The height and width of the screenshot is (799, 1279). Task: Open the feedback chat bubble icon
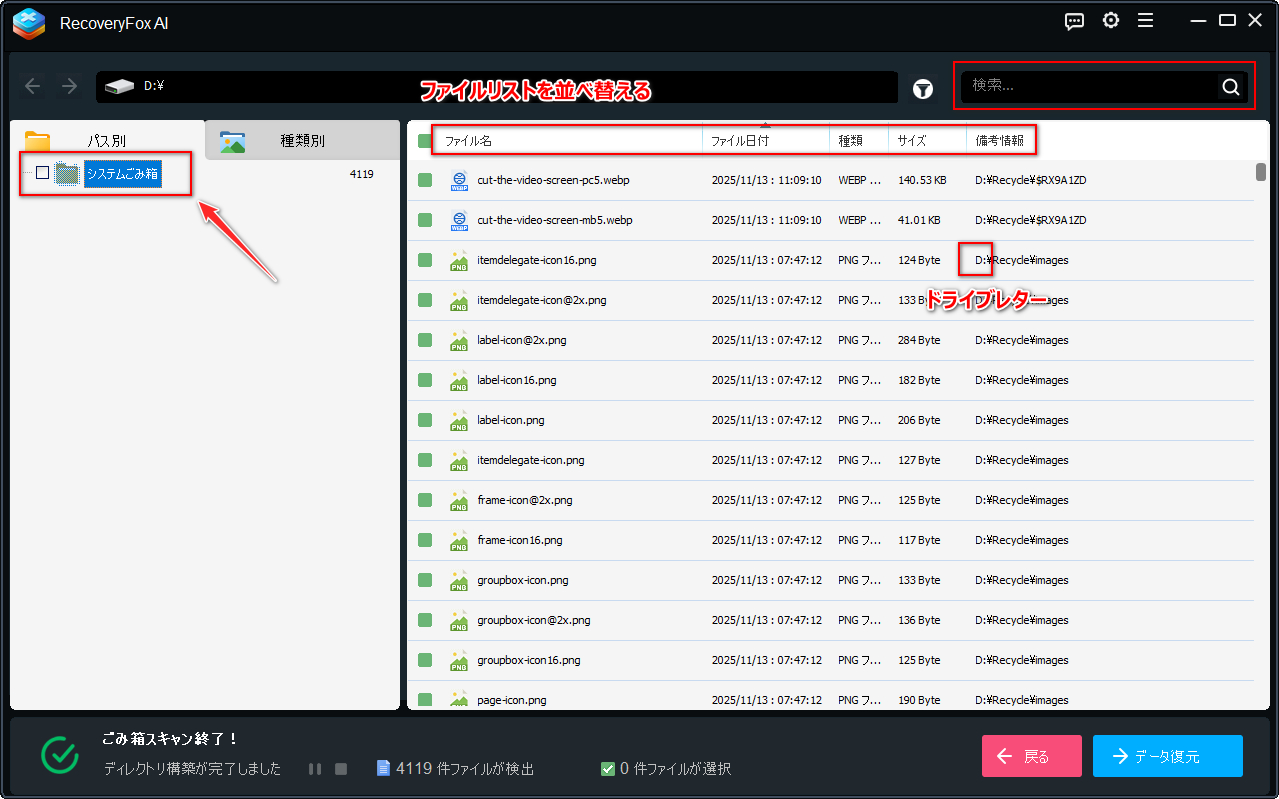[x=1075, y=21]
